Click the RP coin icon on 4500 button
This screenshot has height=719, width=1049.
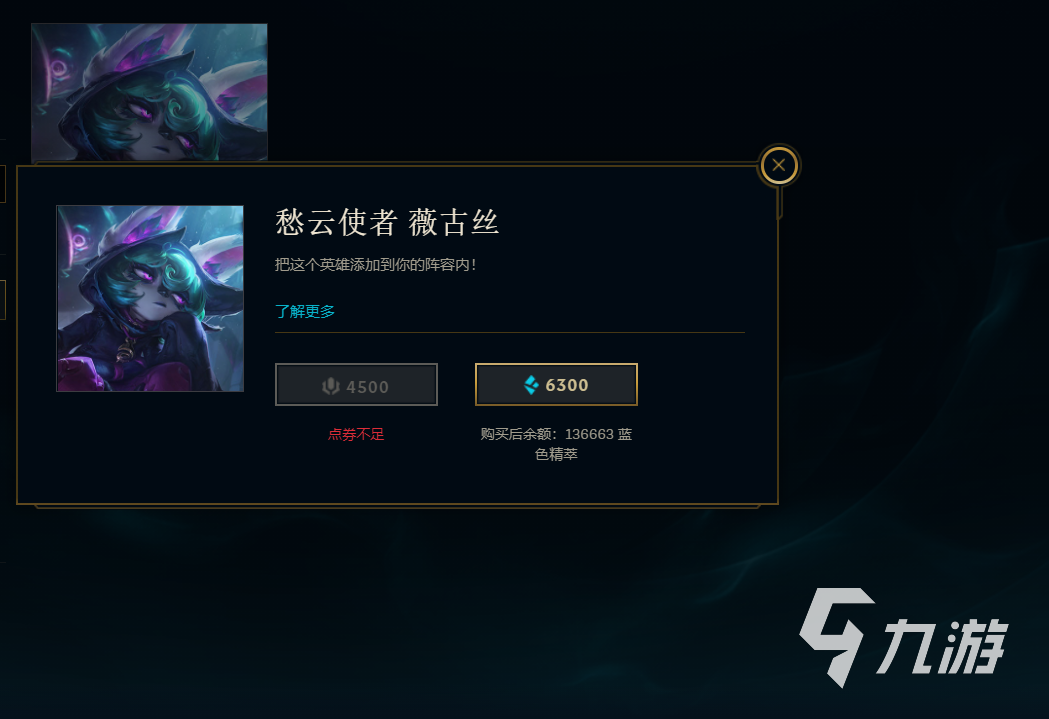click(x=331, y=386)
